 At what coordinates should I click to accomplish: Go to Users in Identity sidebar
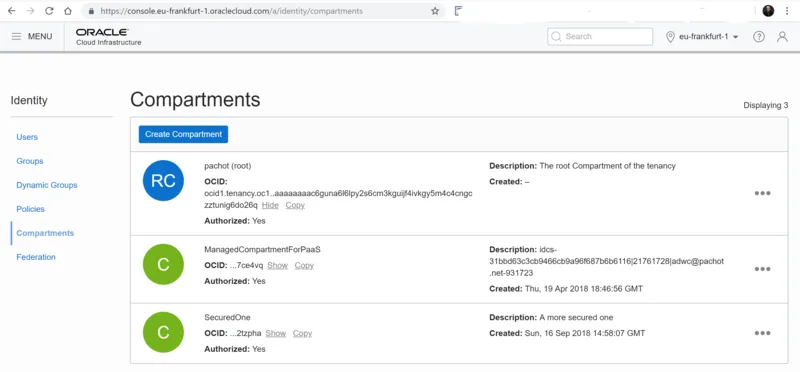tap(27, 137)
